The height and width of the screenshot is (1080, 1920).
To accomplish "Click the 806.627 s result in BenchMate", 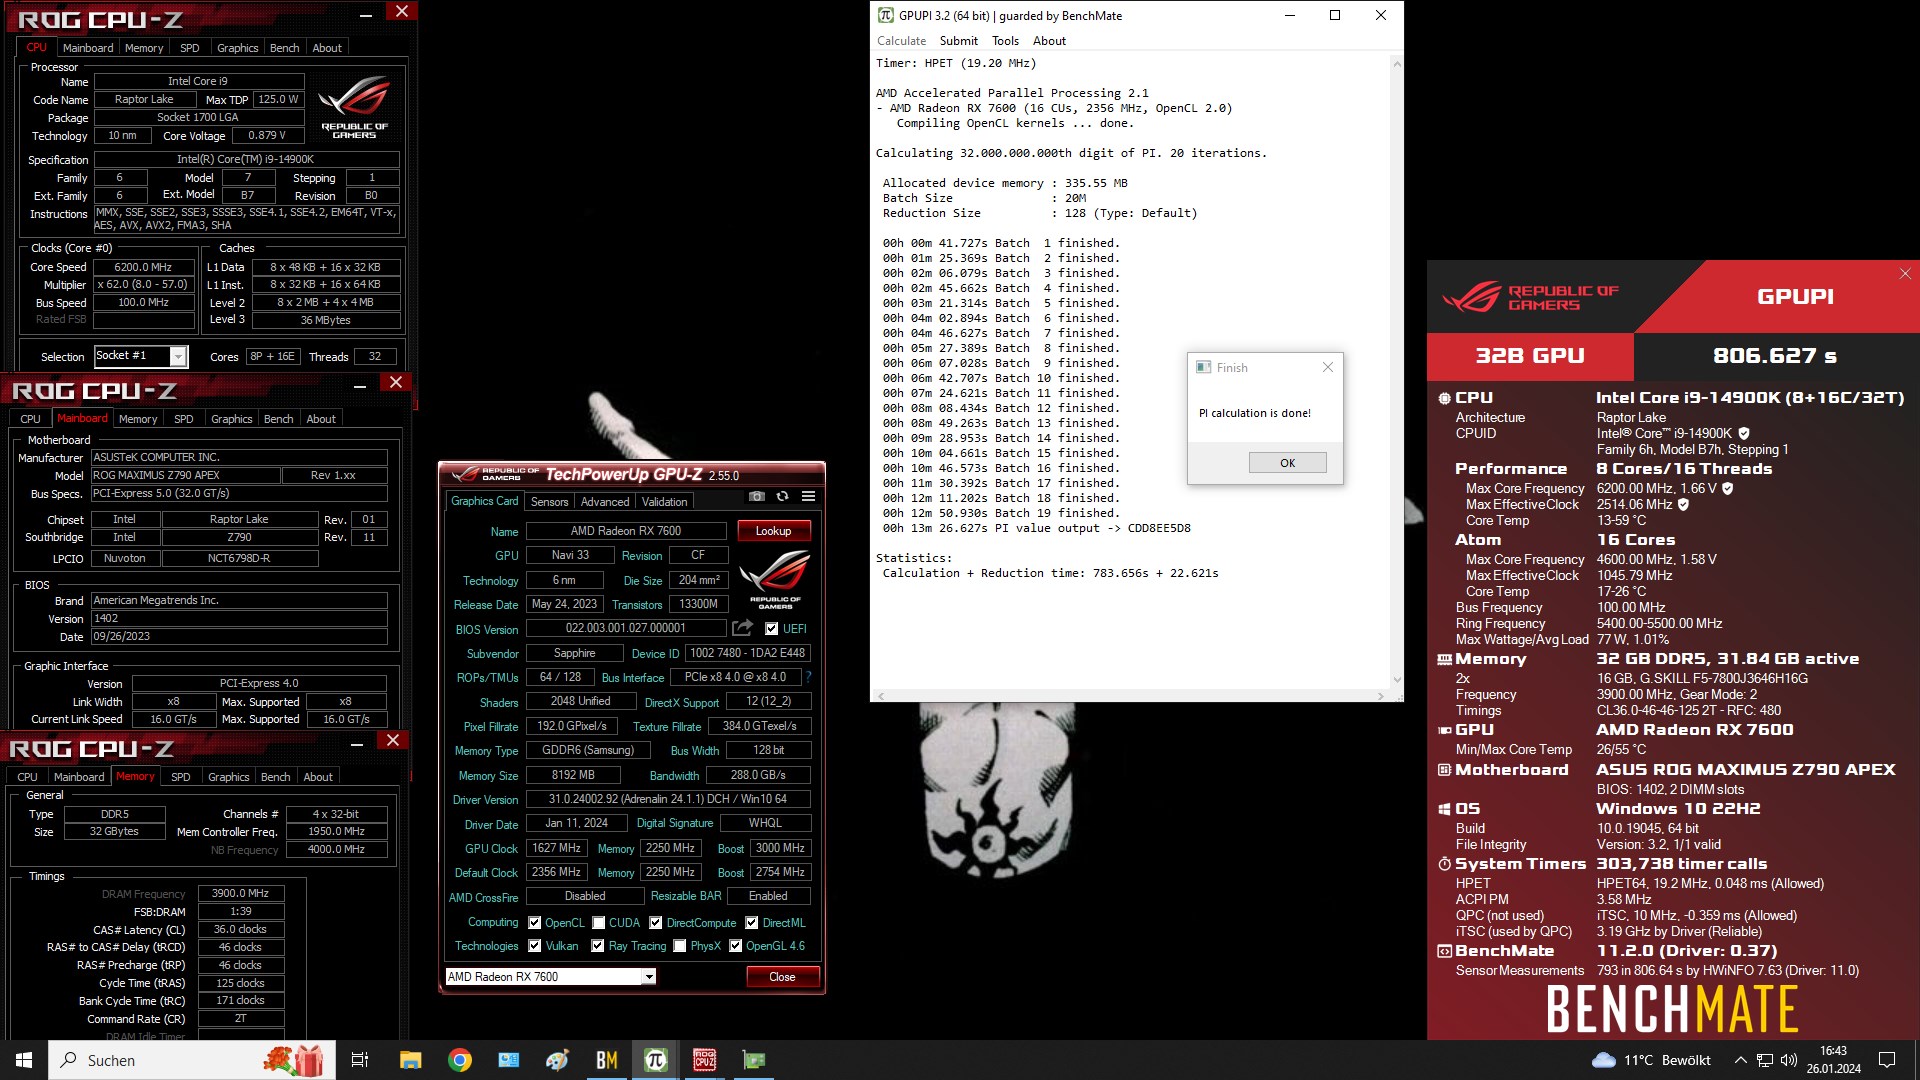I will 1775,356.
